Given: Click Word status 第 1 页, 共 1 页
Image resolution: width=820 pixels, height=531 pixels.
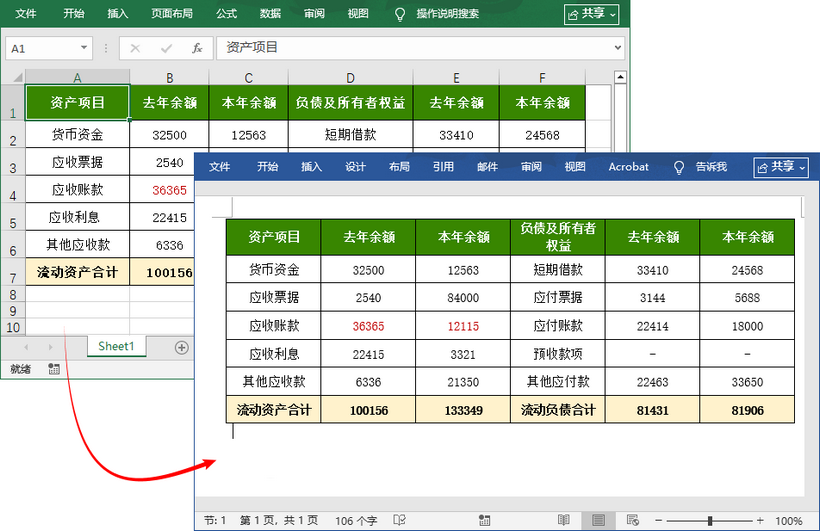Looking at the screenshot, I should (279, 521).
